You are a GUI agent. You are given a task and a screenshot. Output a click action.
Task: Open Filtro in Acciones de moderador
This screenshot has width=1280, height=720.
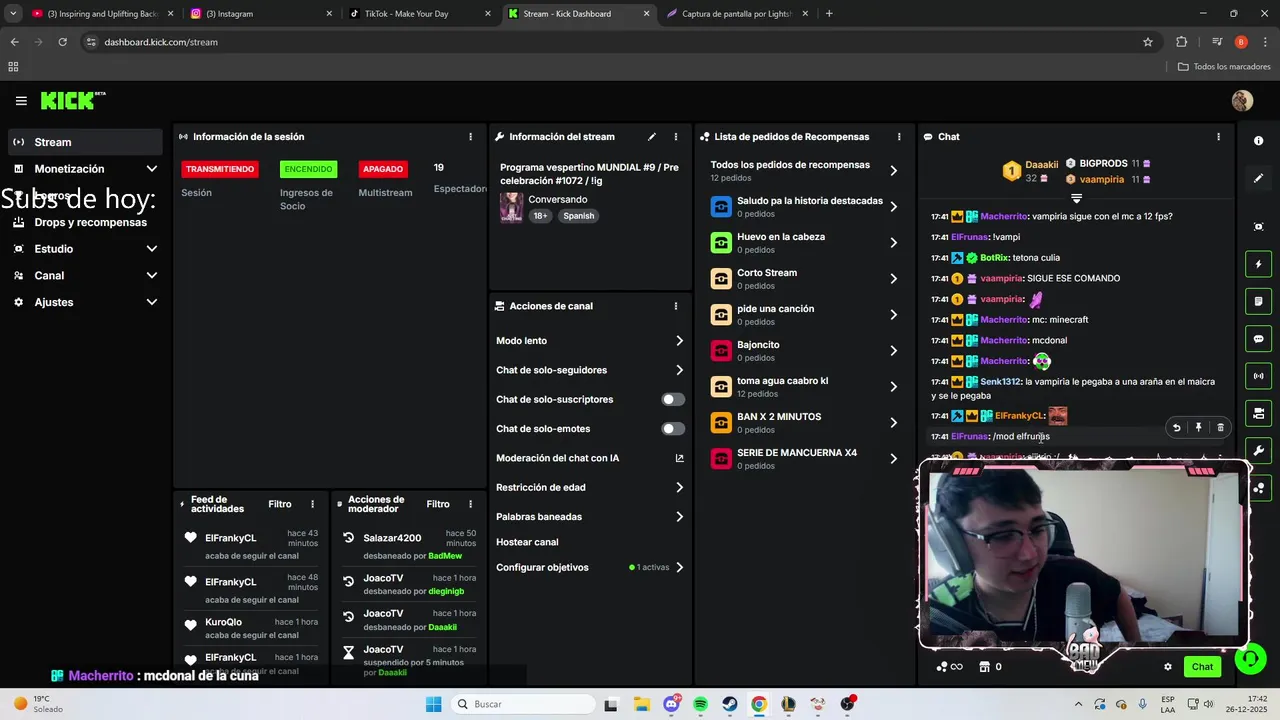pos(438,504)
